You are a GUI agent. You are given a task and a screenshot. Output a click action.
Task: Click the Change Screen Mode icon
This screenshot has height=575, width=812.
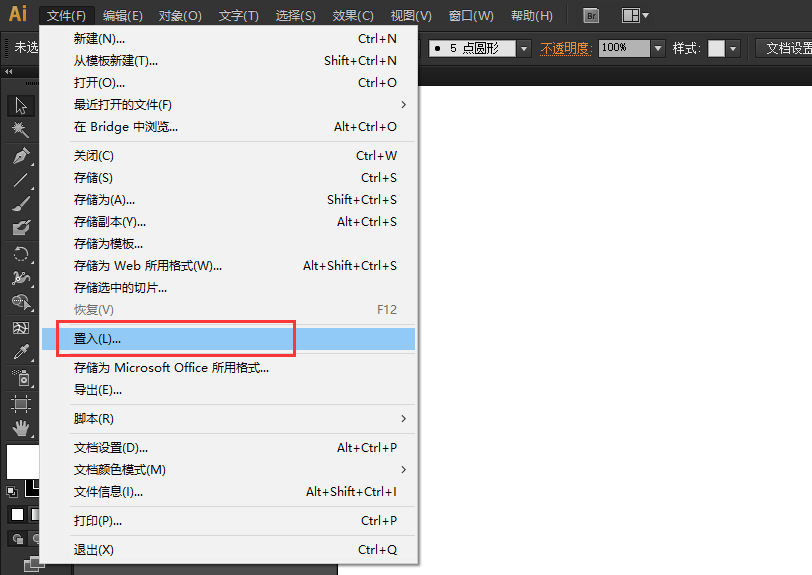pyautogui.click(x=33, y=564)
